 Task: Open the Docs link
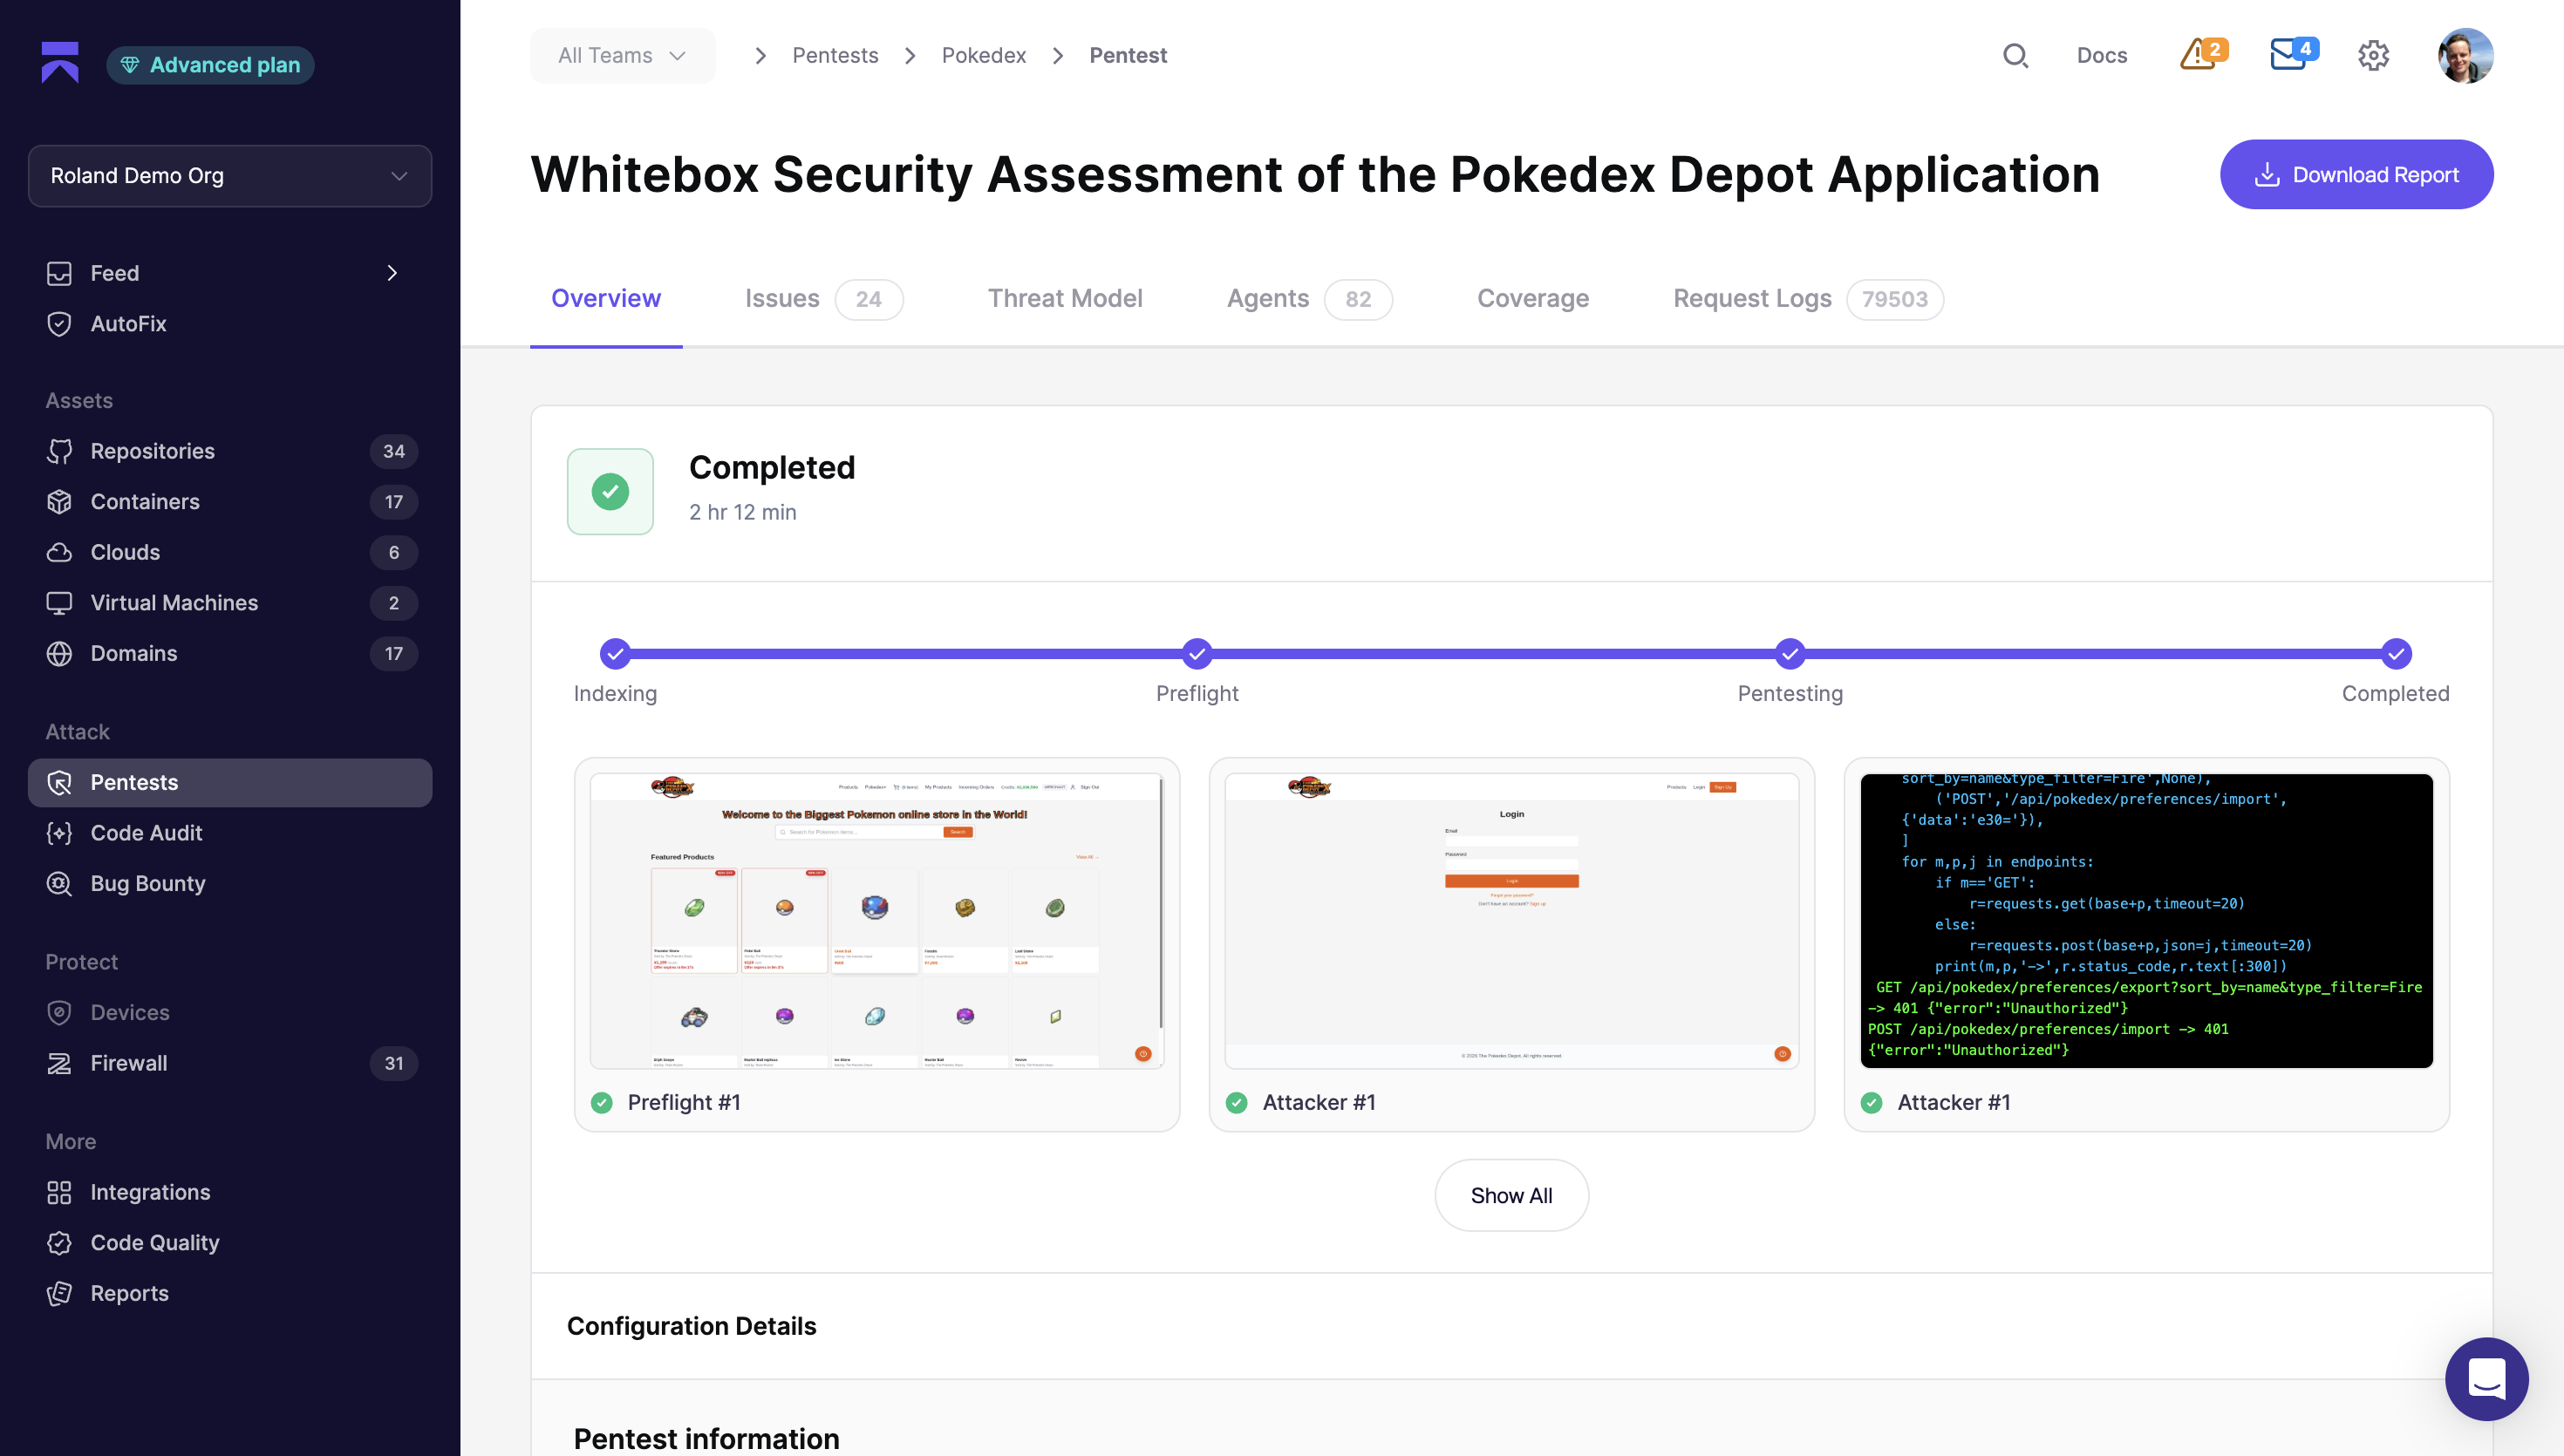pyautogui.click(x=2101, y=55)
